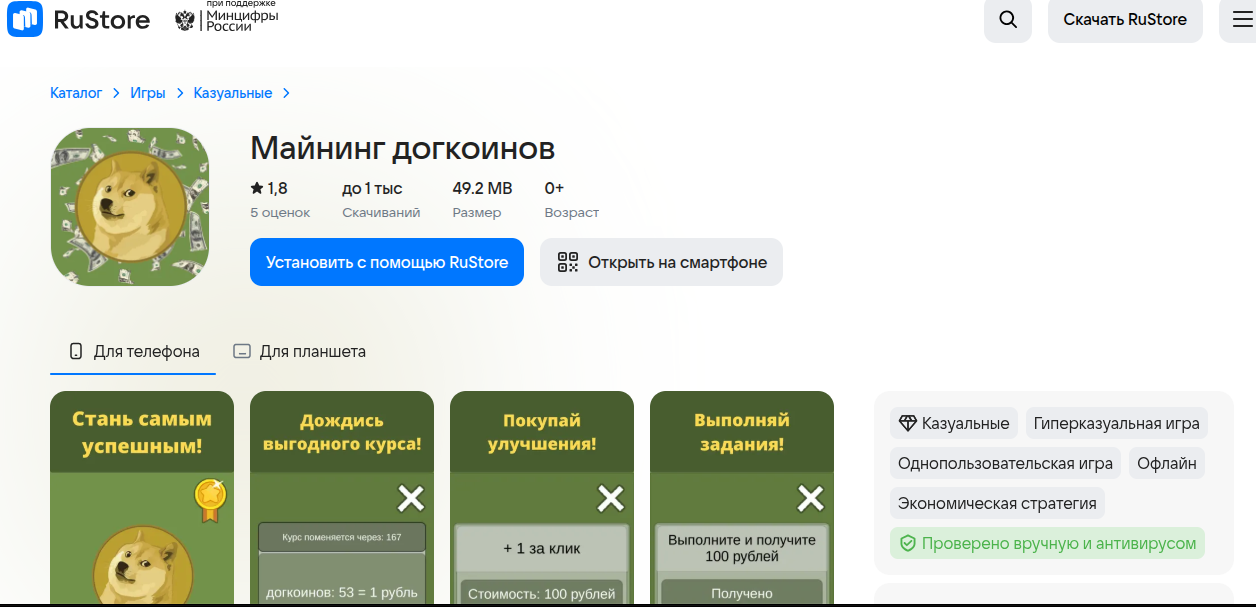Click the Скачиваний label
The image size is (1256, 607).
381,213
